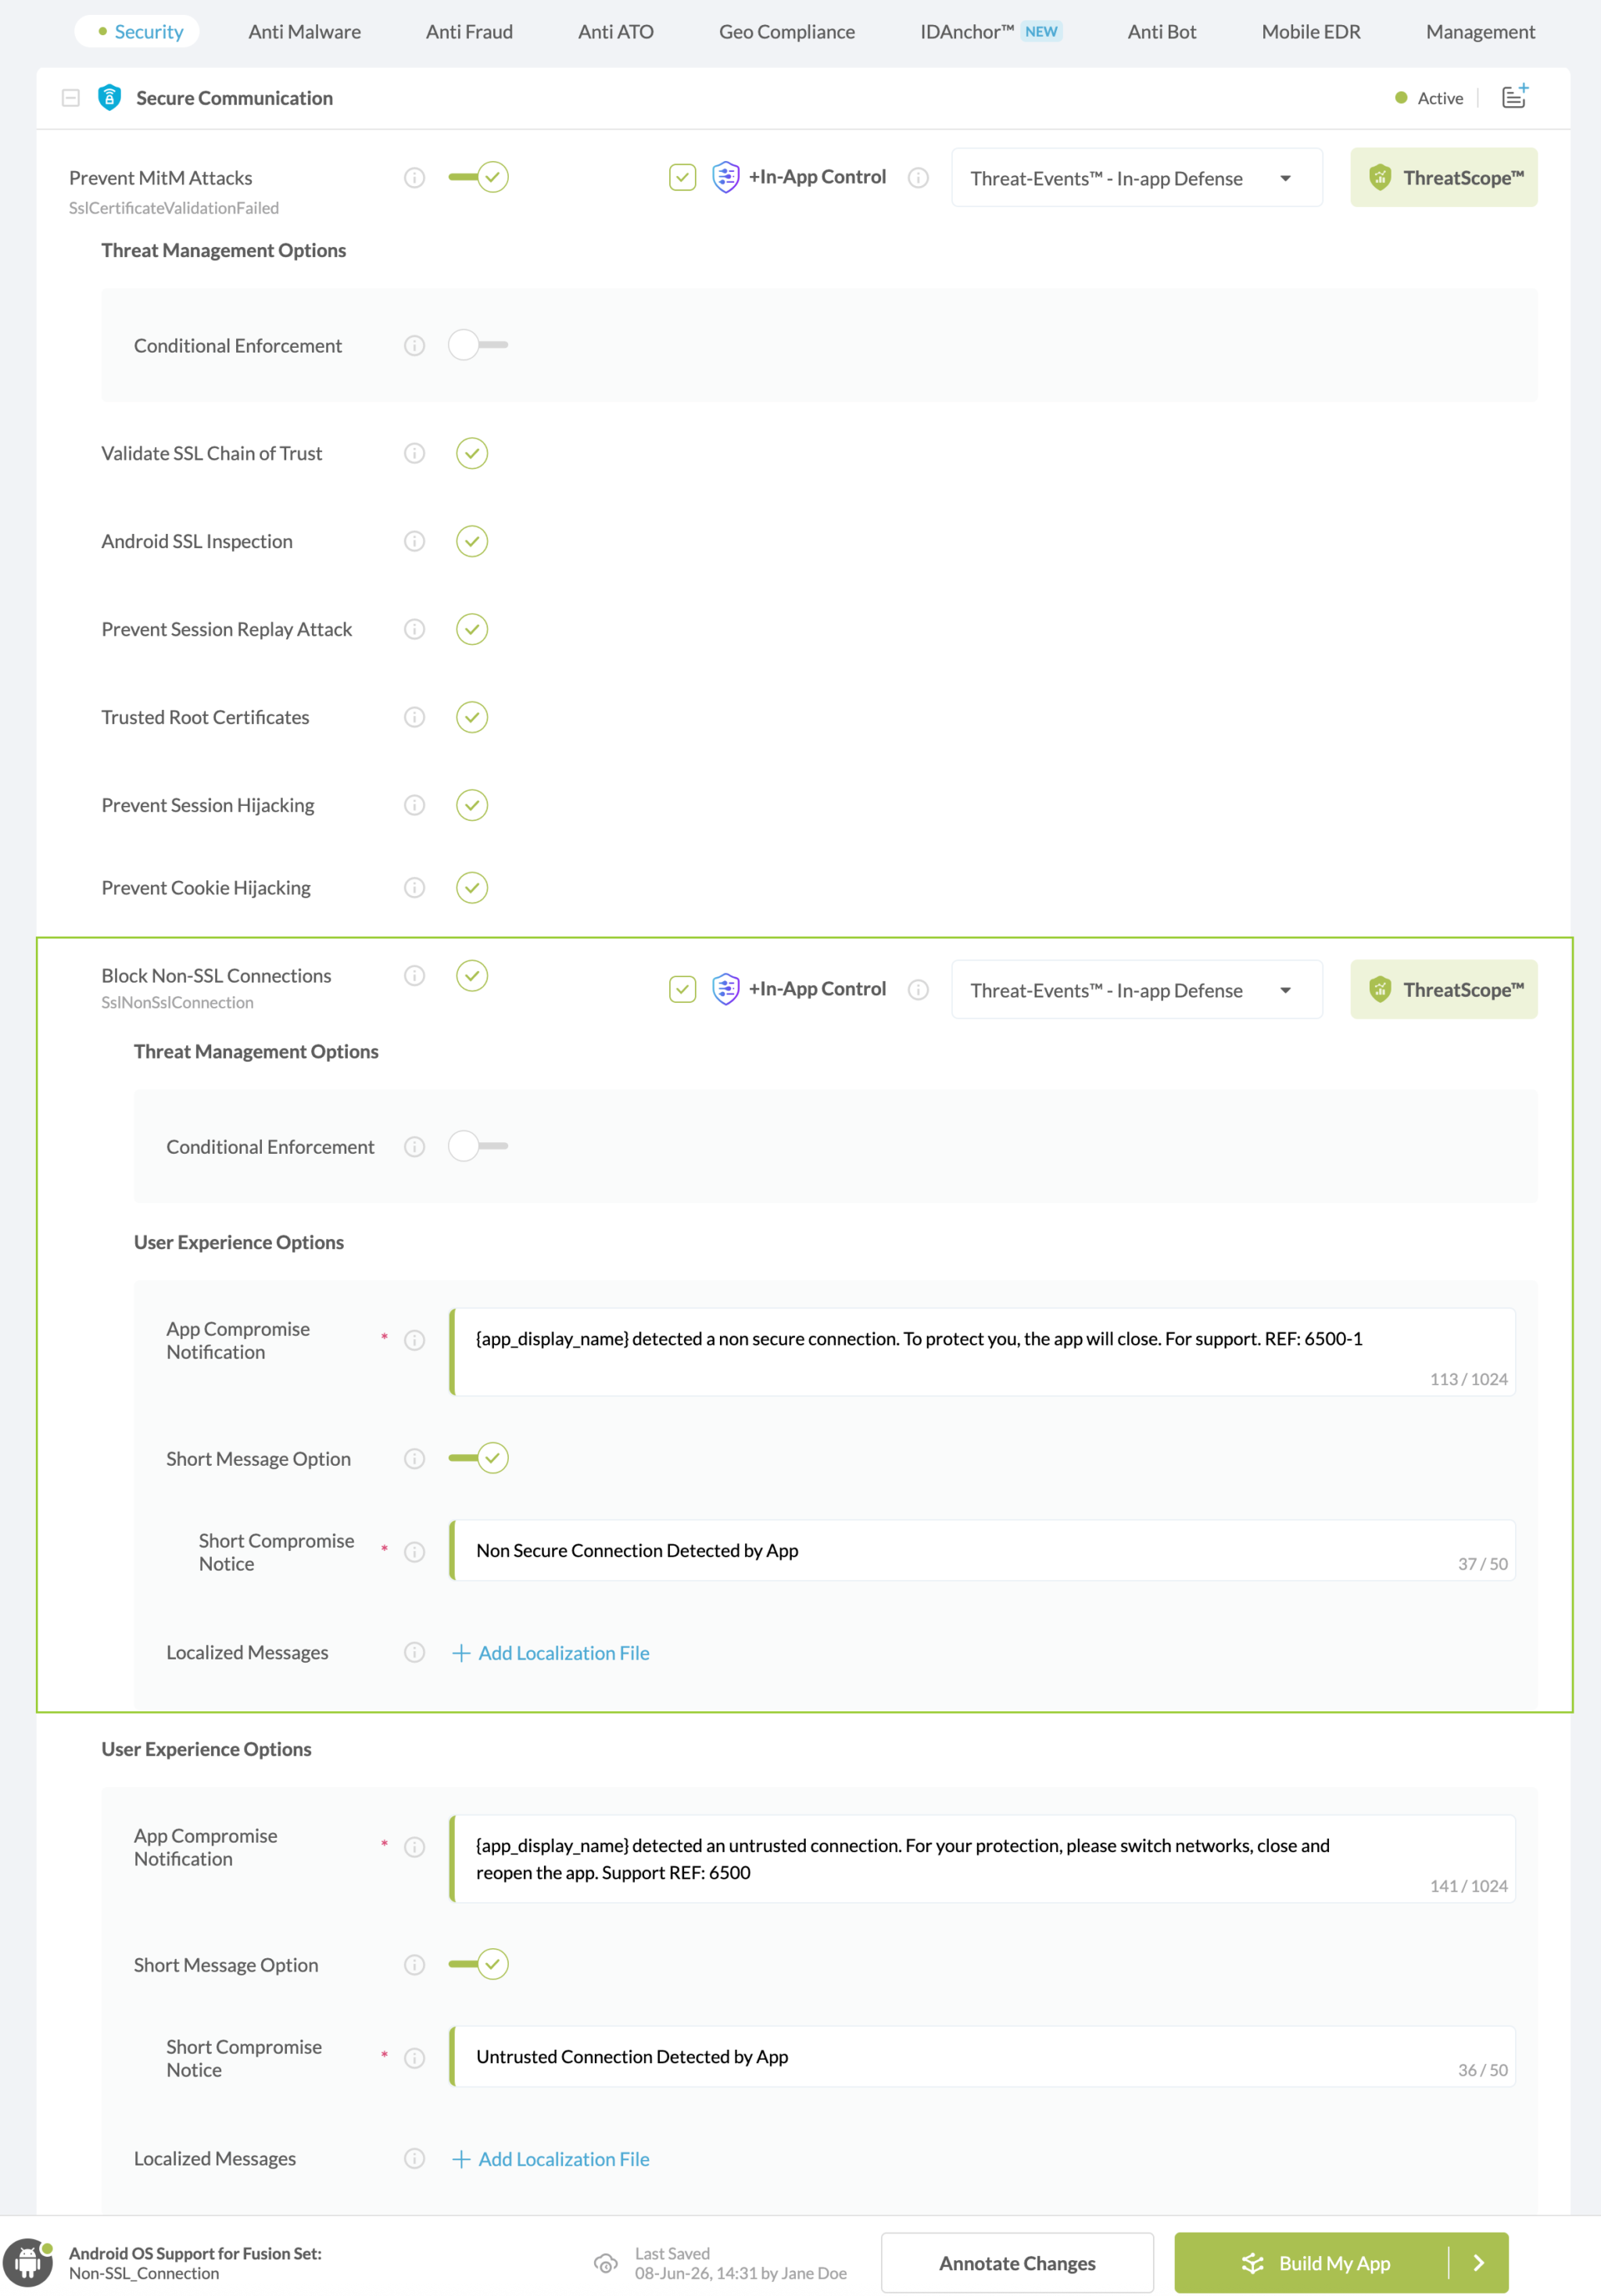The width and height of the screenshot is (1601, 2296).
Task: Show info for Prevent Session Replay Attack
Action: 414,629
